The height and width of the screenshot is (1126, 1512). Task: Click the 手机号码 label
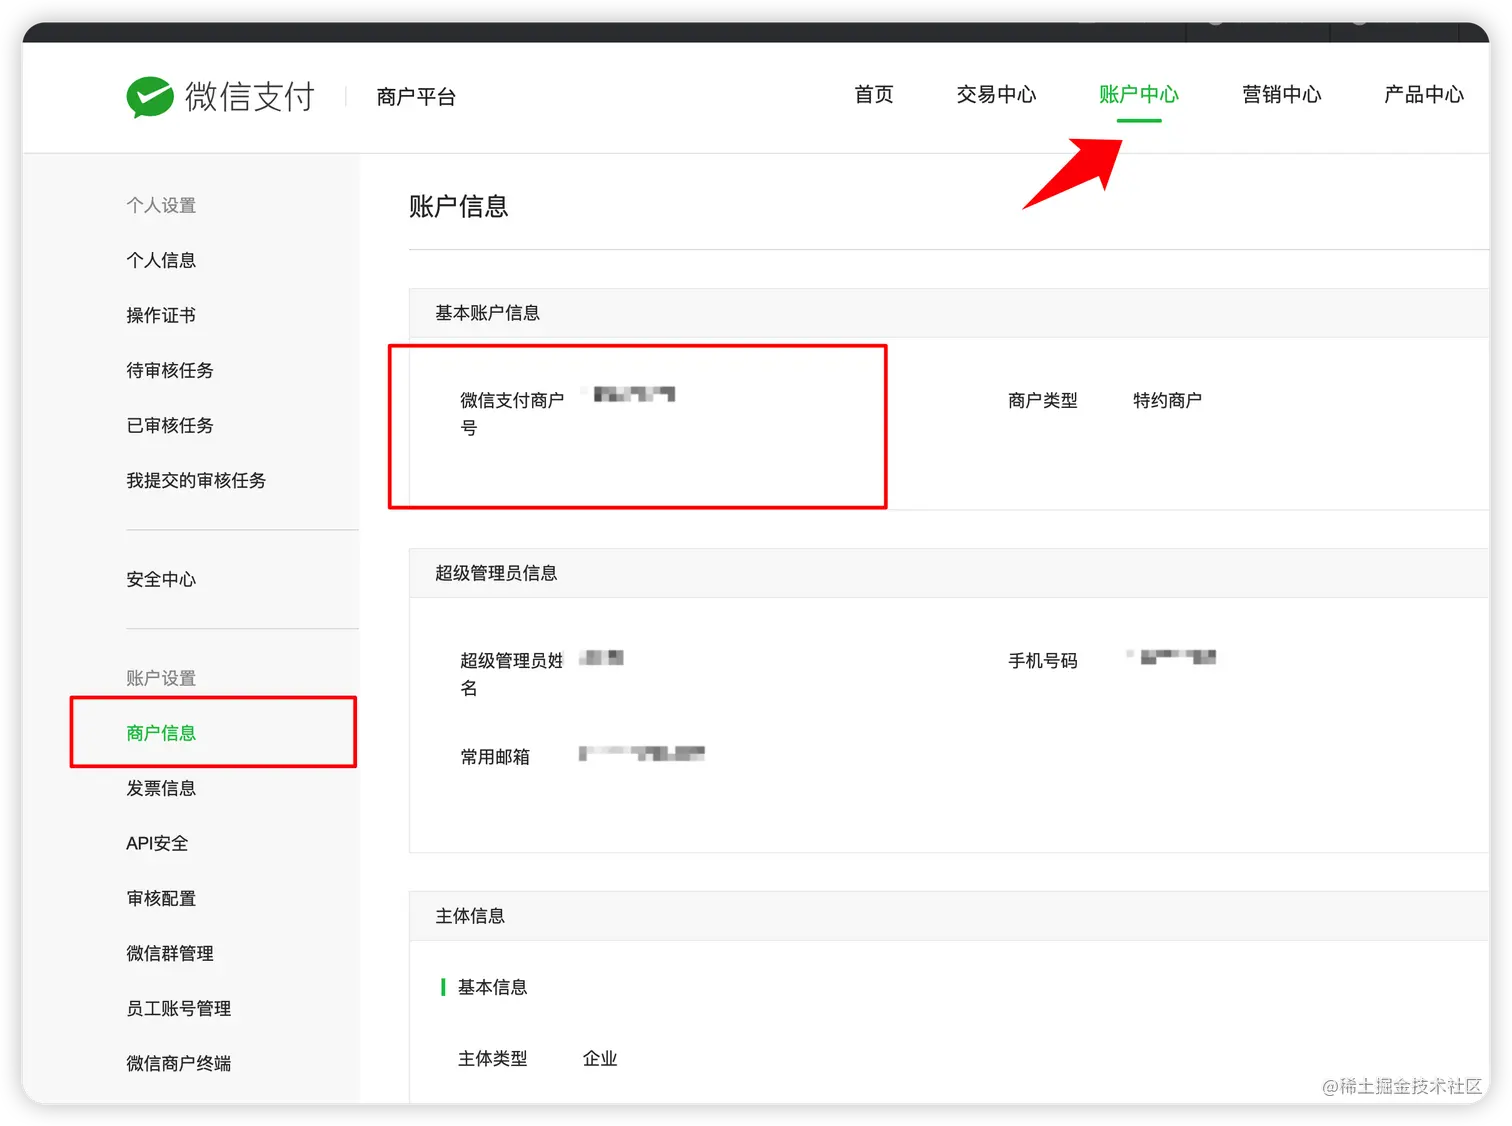[1043, 660]
